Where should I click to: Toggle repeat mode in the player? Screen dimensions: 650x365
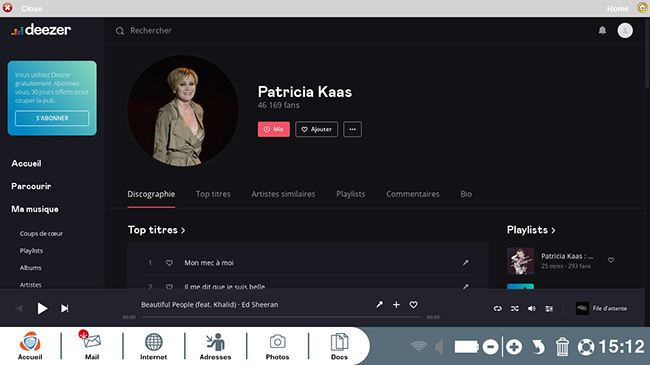click(x=497, y=308)
